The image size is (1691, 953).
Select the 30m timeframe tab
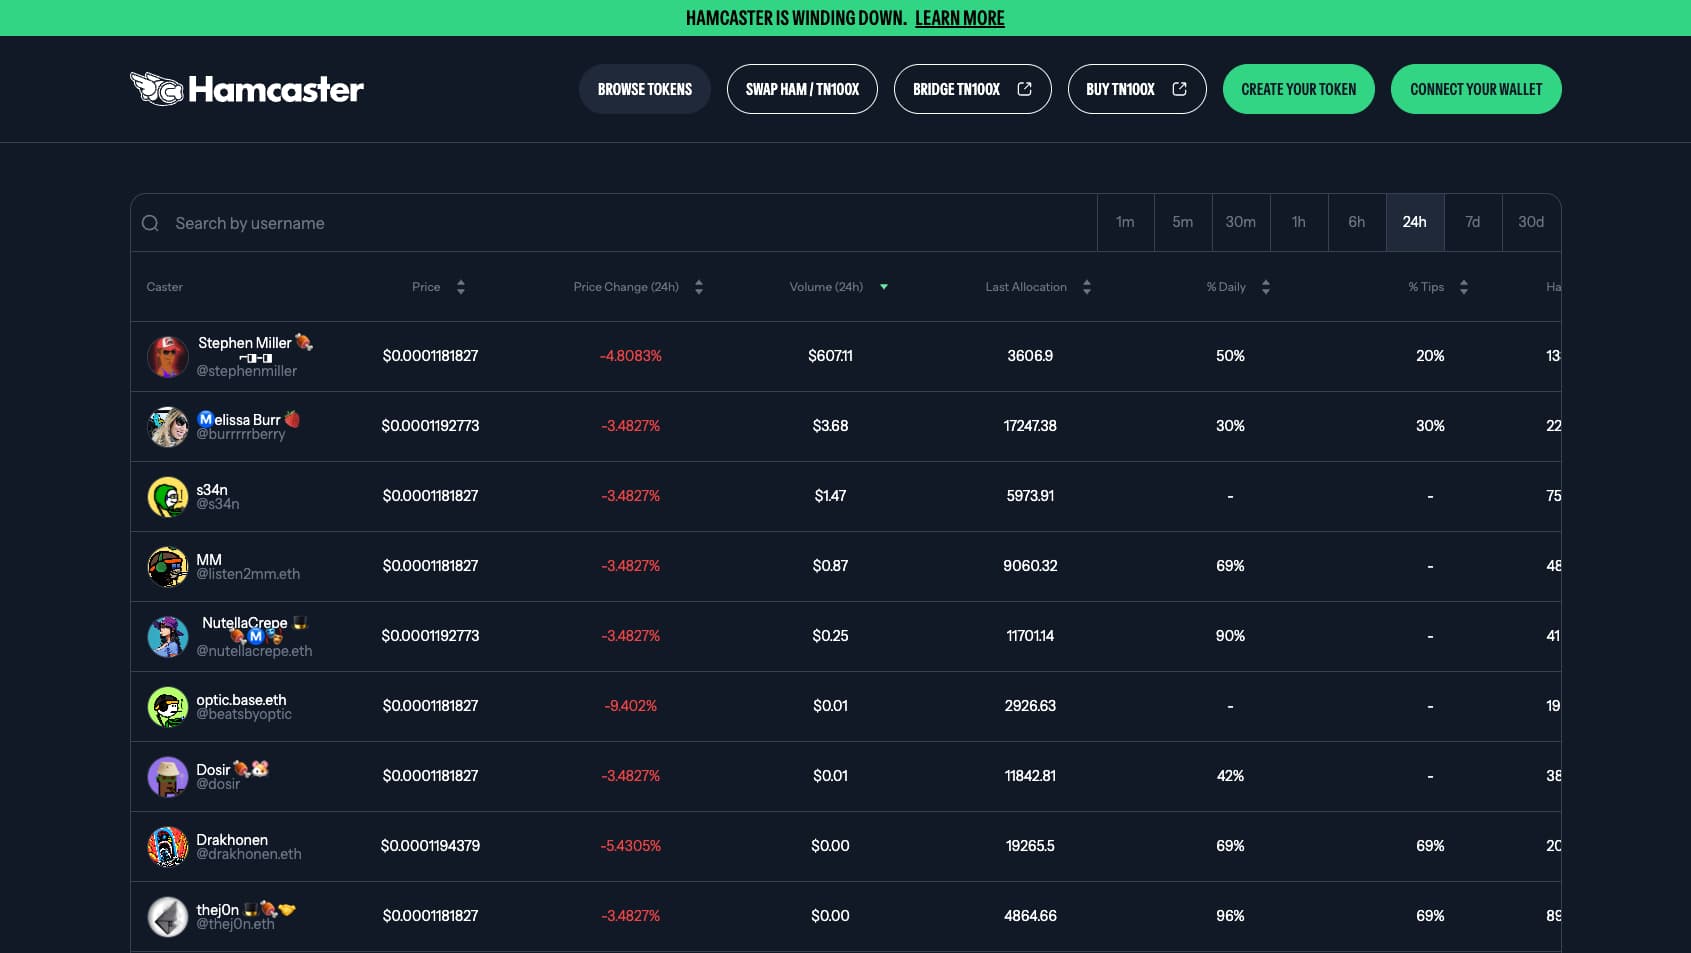click(1241, 222)
